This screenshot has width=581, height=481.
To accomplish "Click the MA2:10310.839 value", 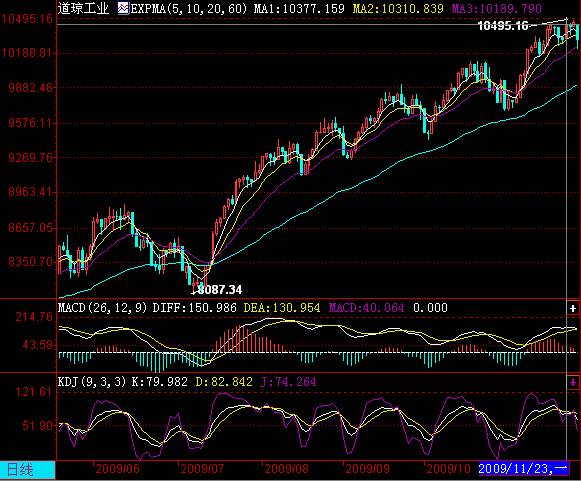I will [x=398, y=9].
